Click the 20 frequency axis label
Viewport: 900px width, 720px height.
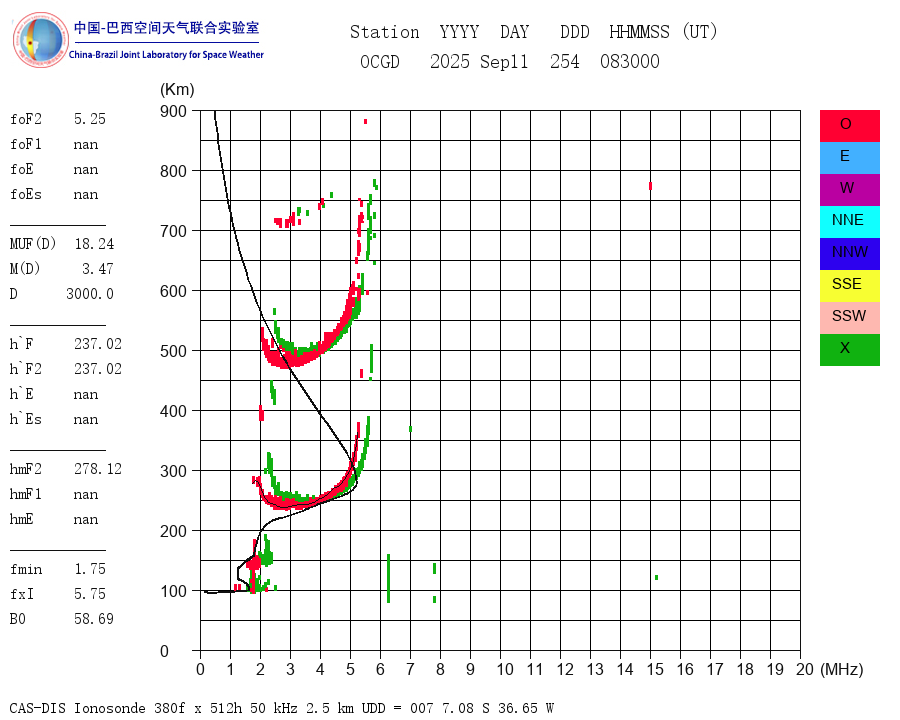click(805, 669)
